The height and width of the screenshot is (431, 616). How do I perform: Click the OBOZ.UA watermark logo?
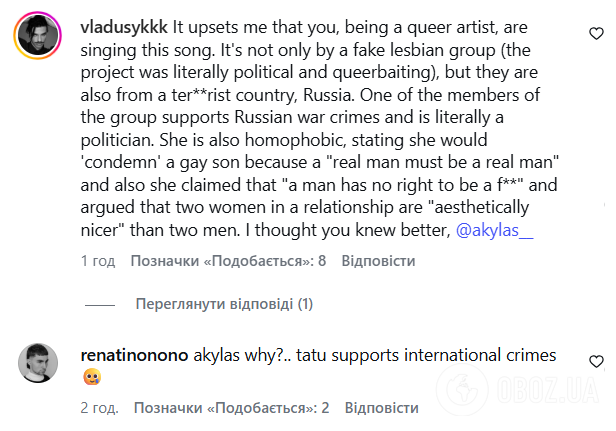(x=519, y=390)
